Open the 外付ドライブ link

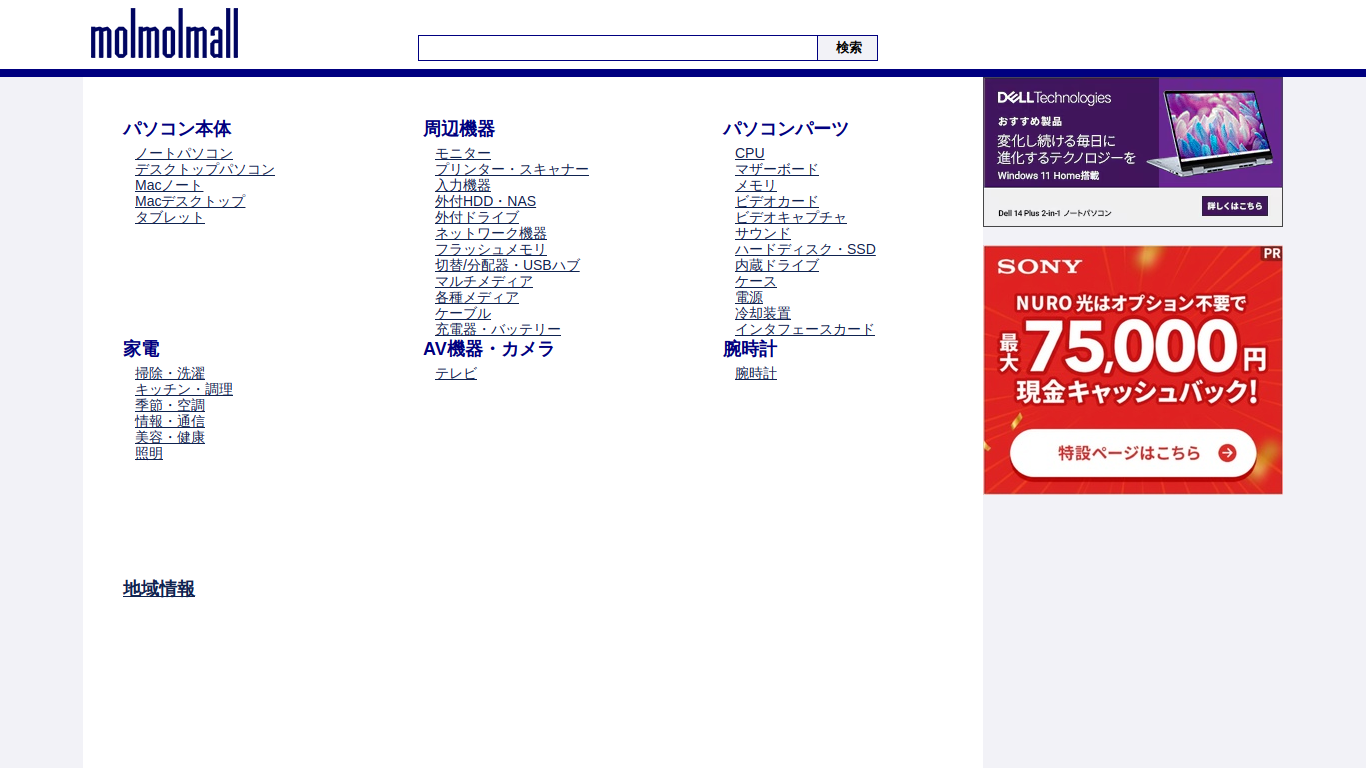pos(477,217)
